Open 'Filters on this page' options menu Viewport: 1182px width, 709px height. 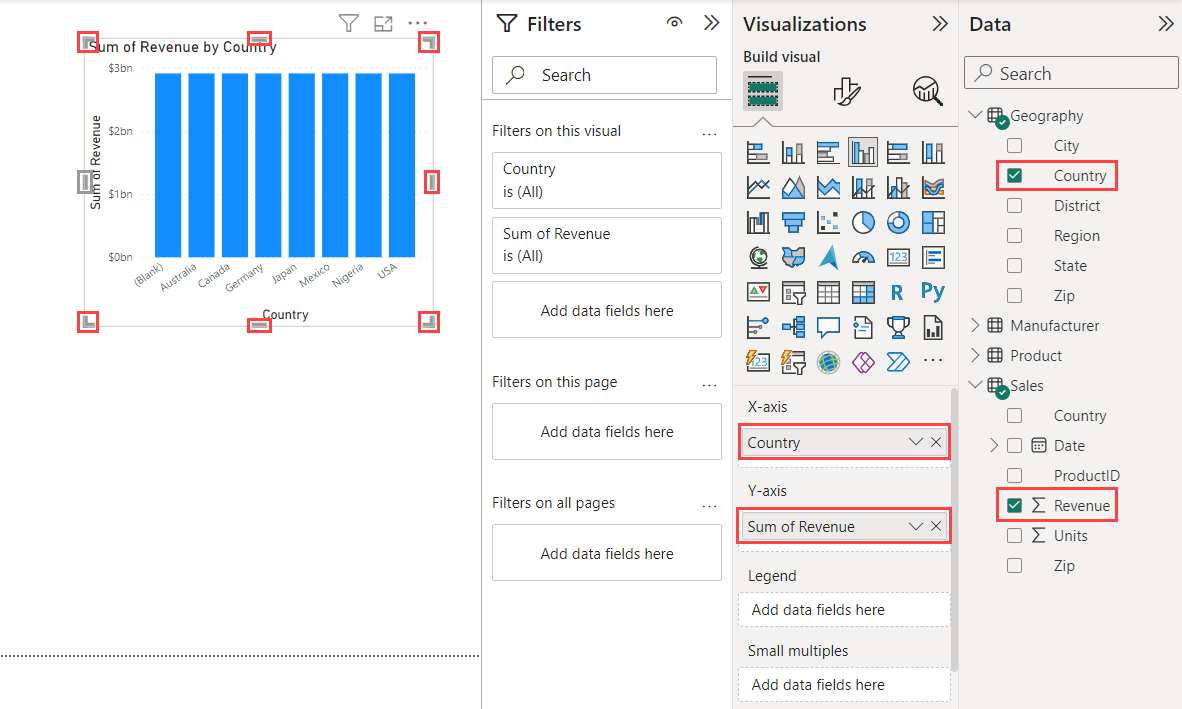point(709,385)
